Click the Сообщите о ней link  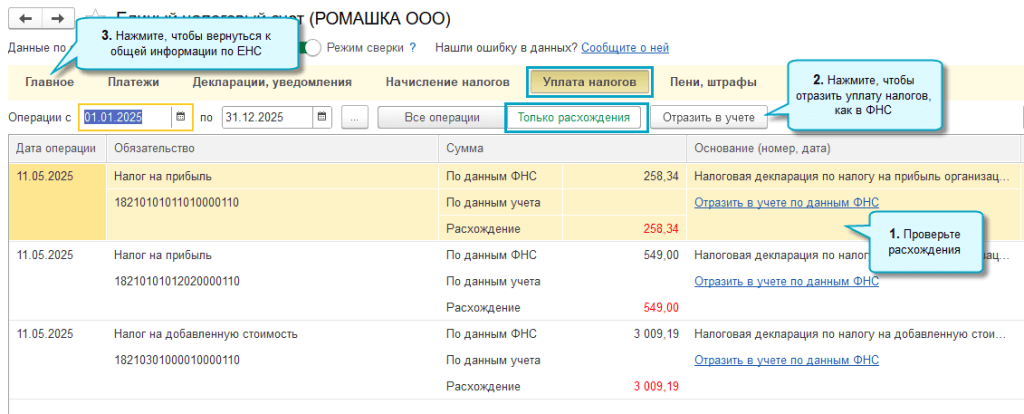[624, 48]
